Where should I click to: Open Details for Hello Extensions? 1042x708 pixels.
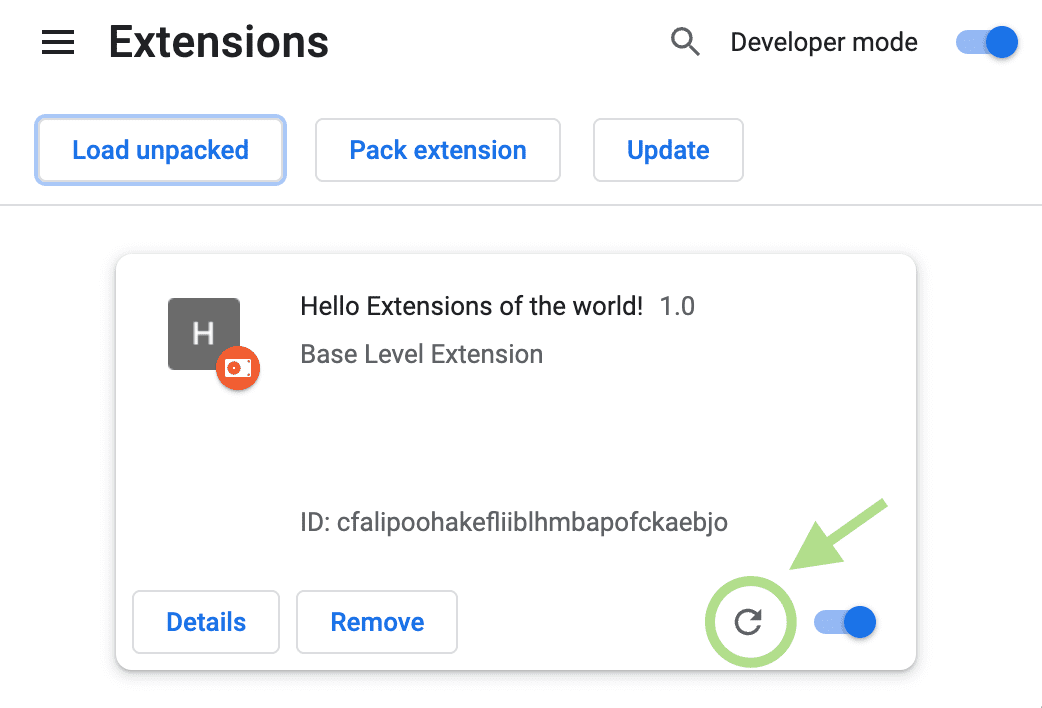(x=205, y=621)
